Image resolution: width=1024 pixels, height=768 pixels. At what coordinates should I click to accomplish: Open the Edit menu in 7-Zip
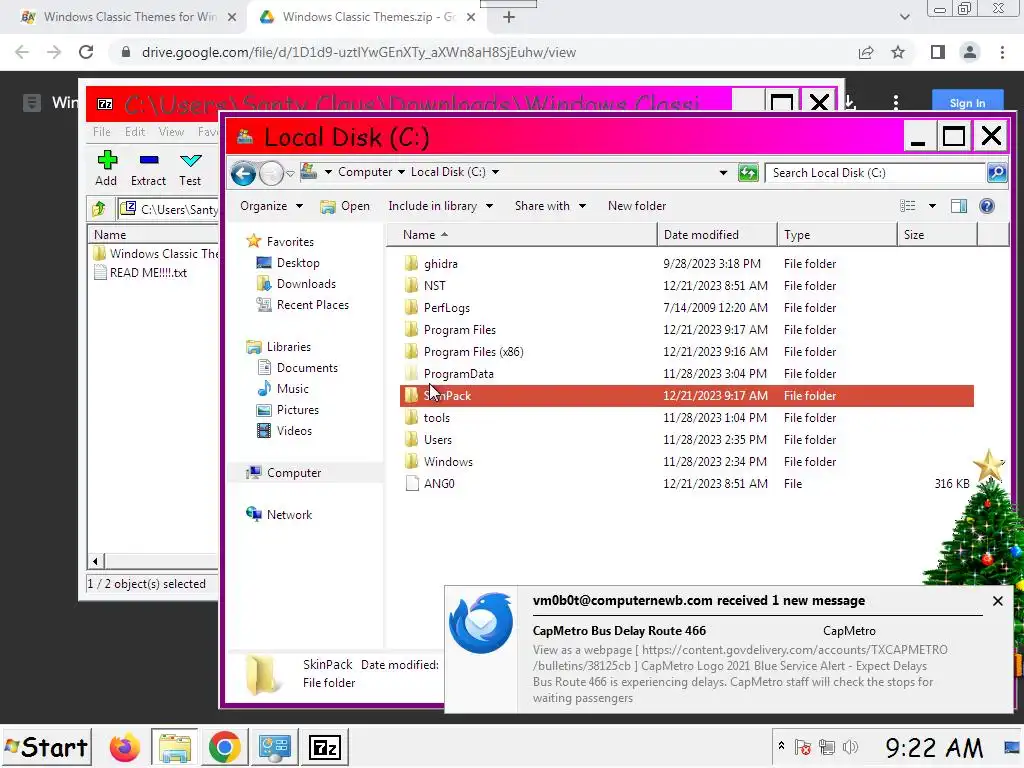point(135,132)
